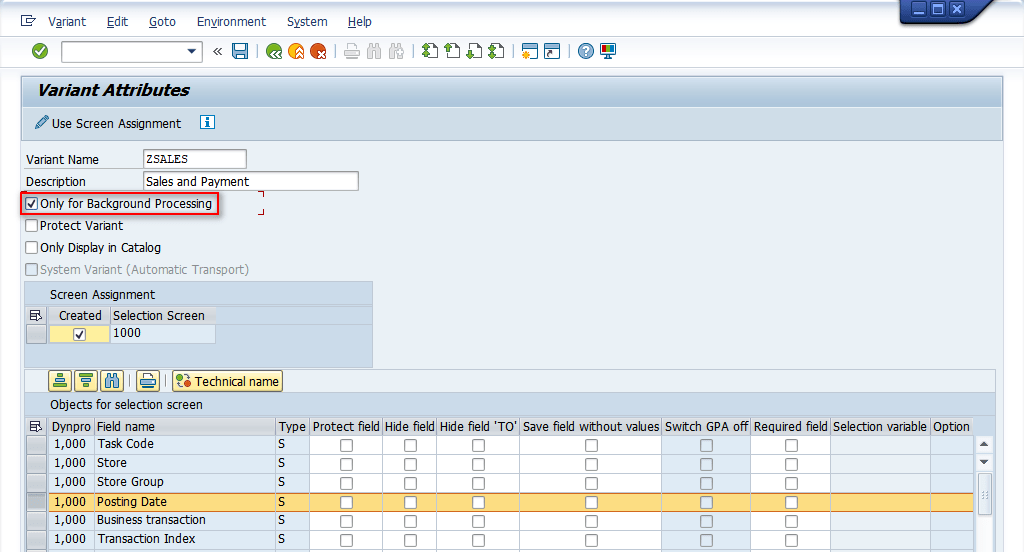Click the red Cancel icon
This screenshot has width=1024, height=552.
point(318,51)
